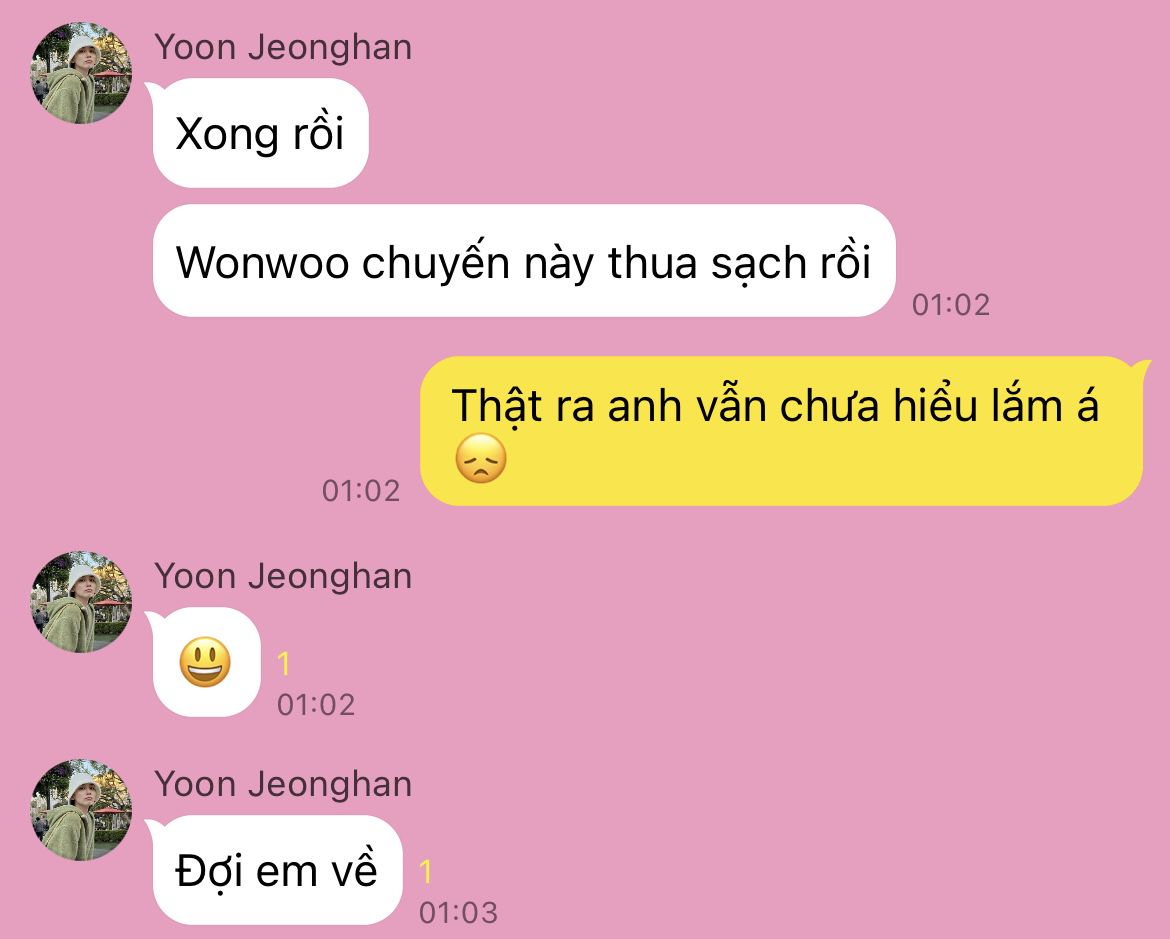Tap the 01:03 timestamp

tap(458, 912)
